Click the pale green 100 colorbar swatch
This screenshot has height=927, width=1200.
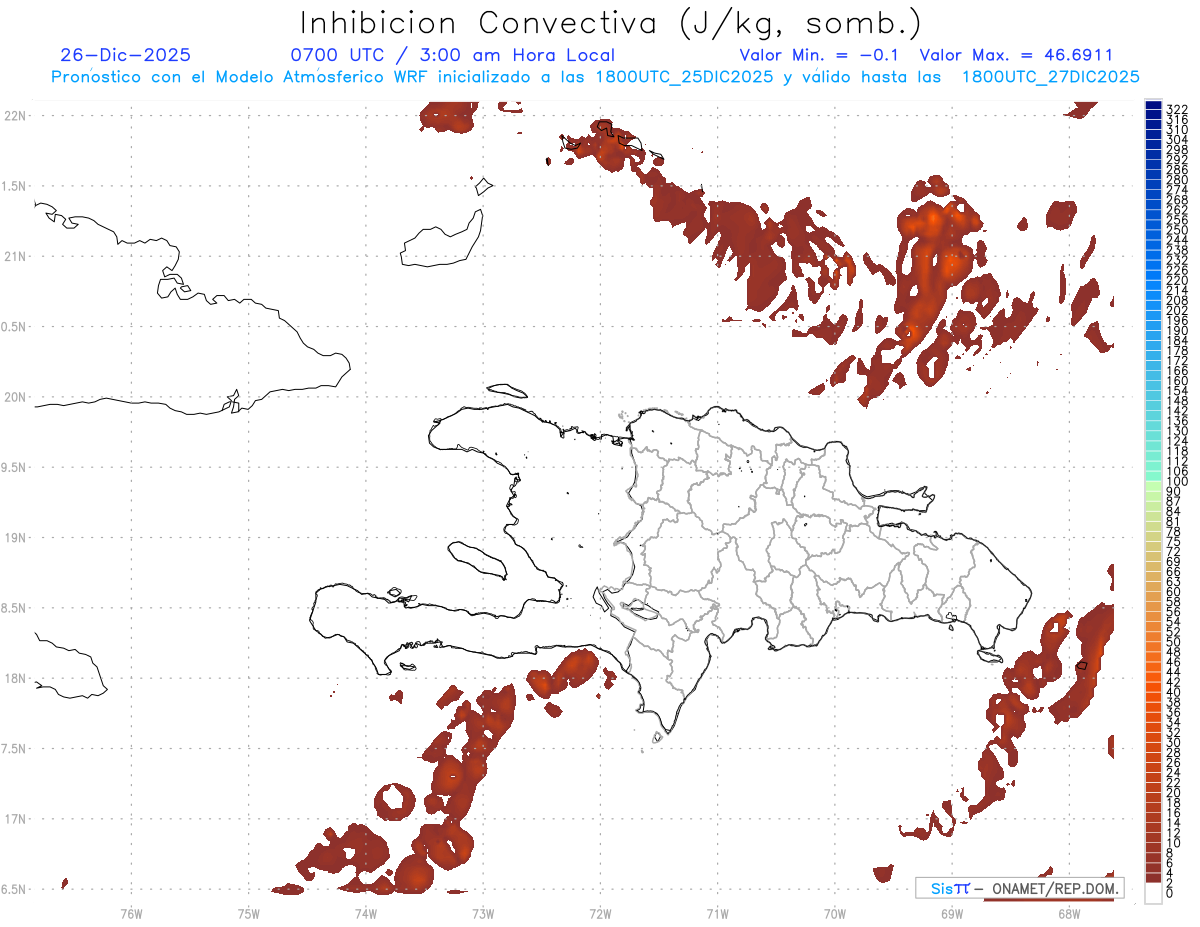tap(1153, 485)
